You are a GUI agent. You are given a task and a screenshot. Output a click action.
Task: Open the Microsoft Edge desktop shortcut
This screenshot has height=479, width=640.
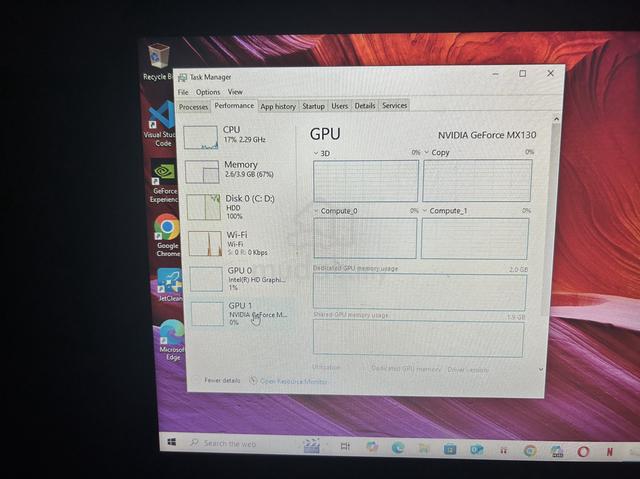[x=172, y=340]
